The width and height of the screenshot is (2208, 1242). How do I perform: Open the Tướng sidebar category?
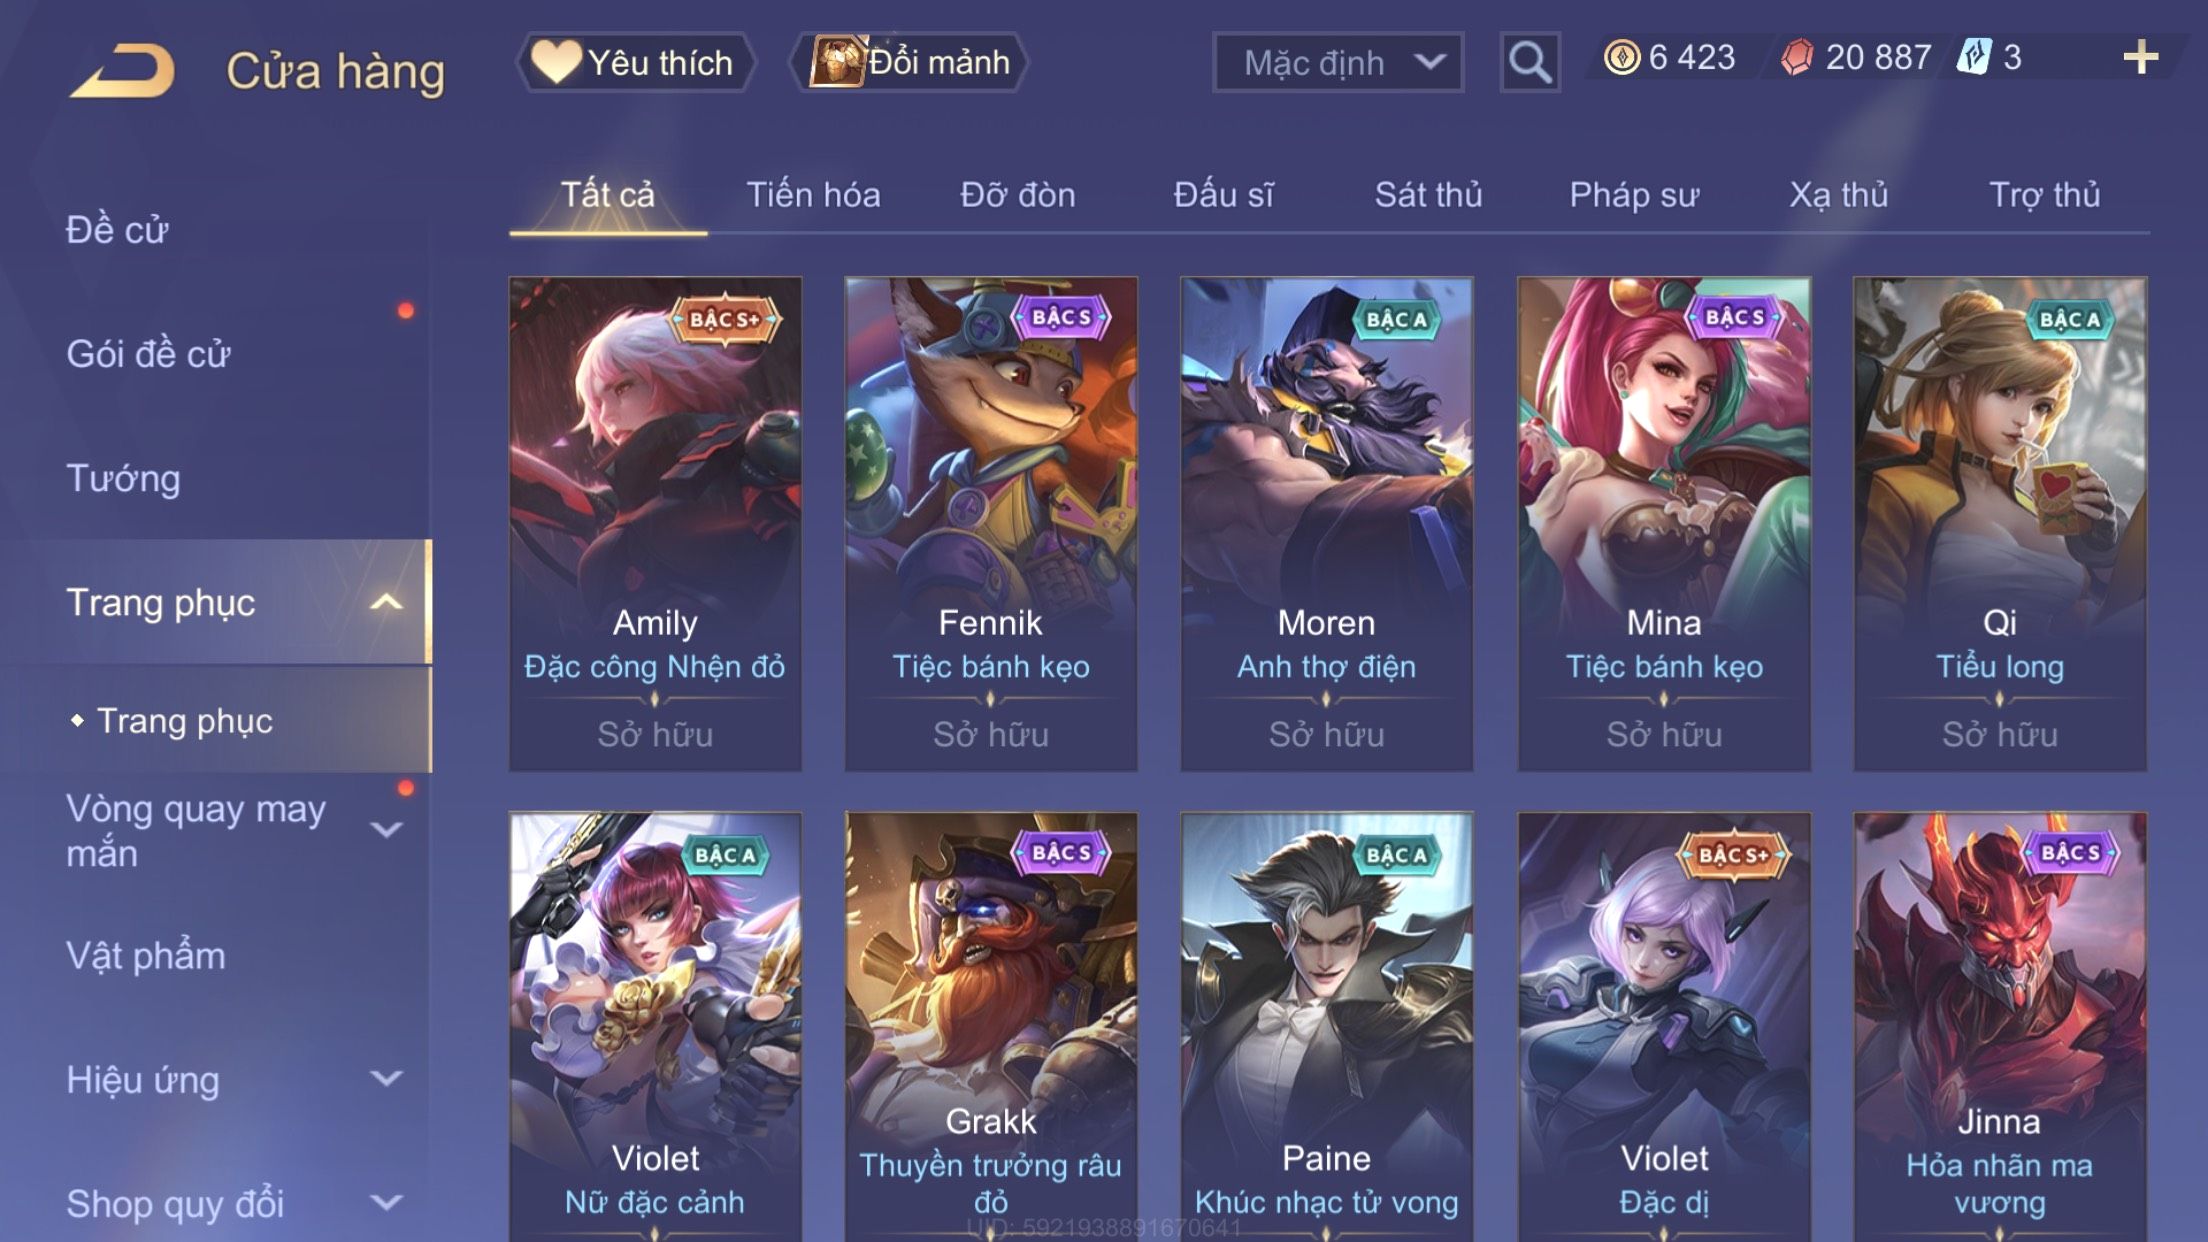coord(123,478)
